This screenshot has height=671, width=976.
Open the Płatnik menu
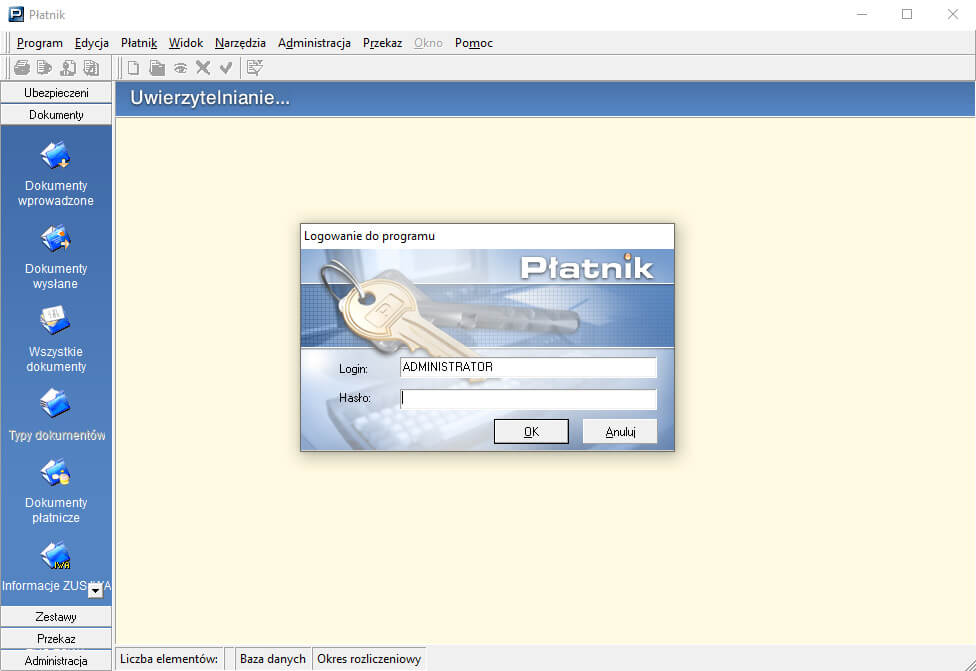coord(139,43)
